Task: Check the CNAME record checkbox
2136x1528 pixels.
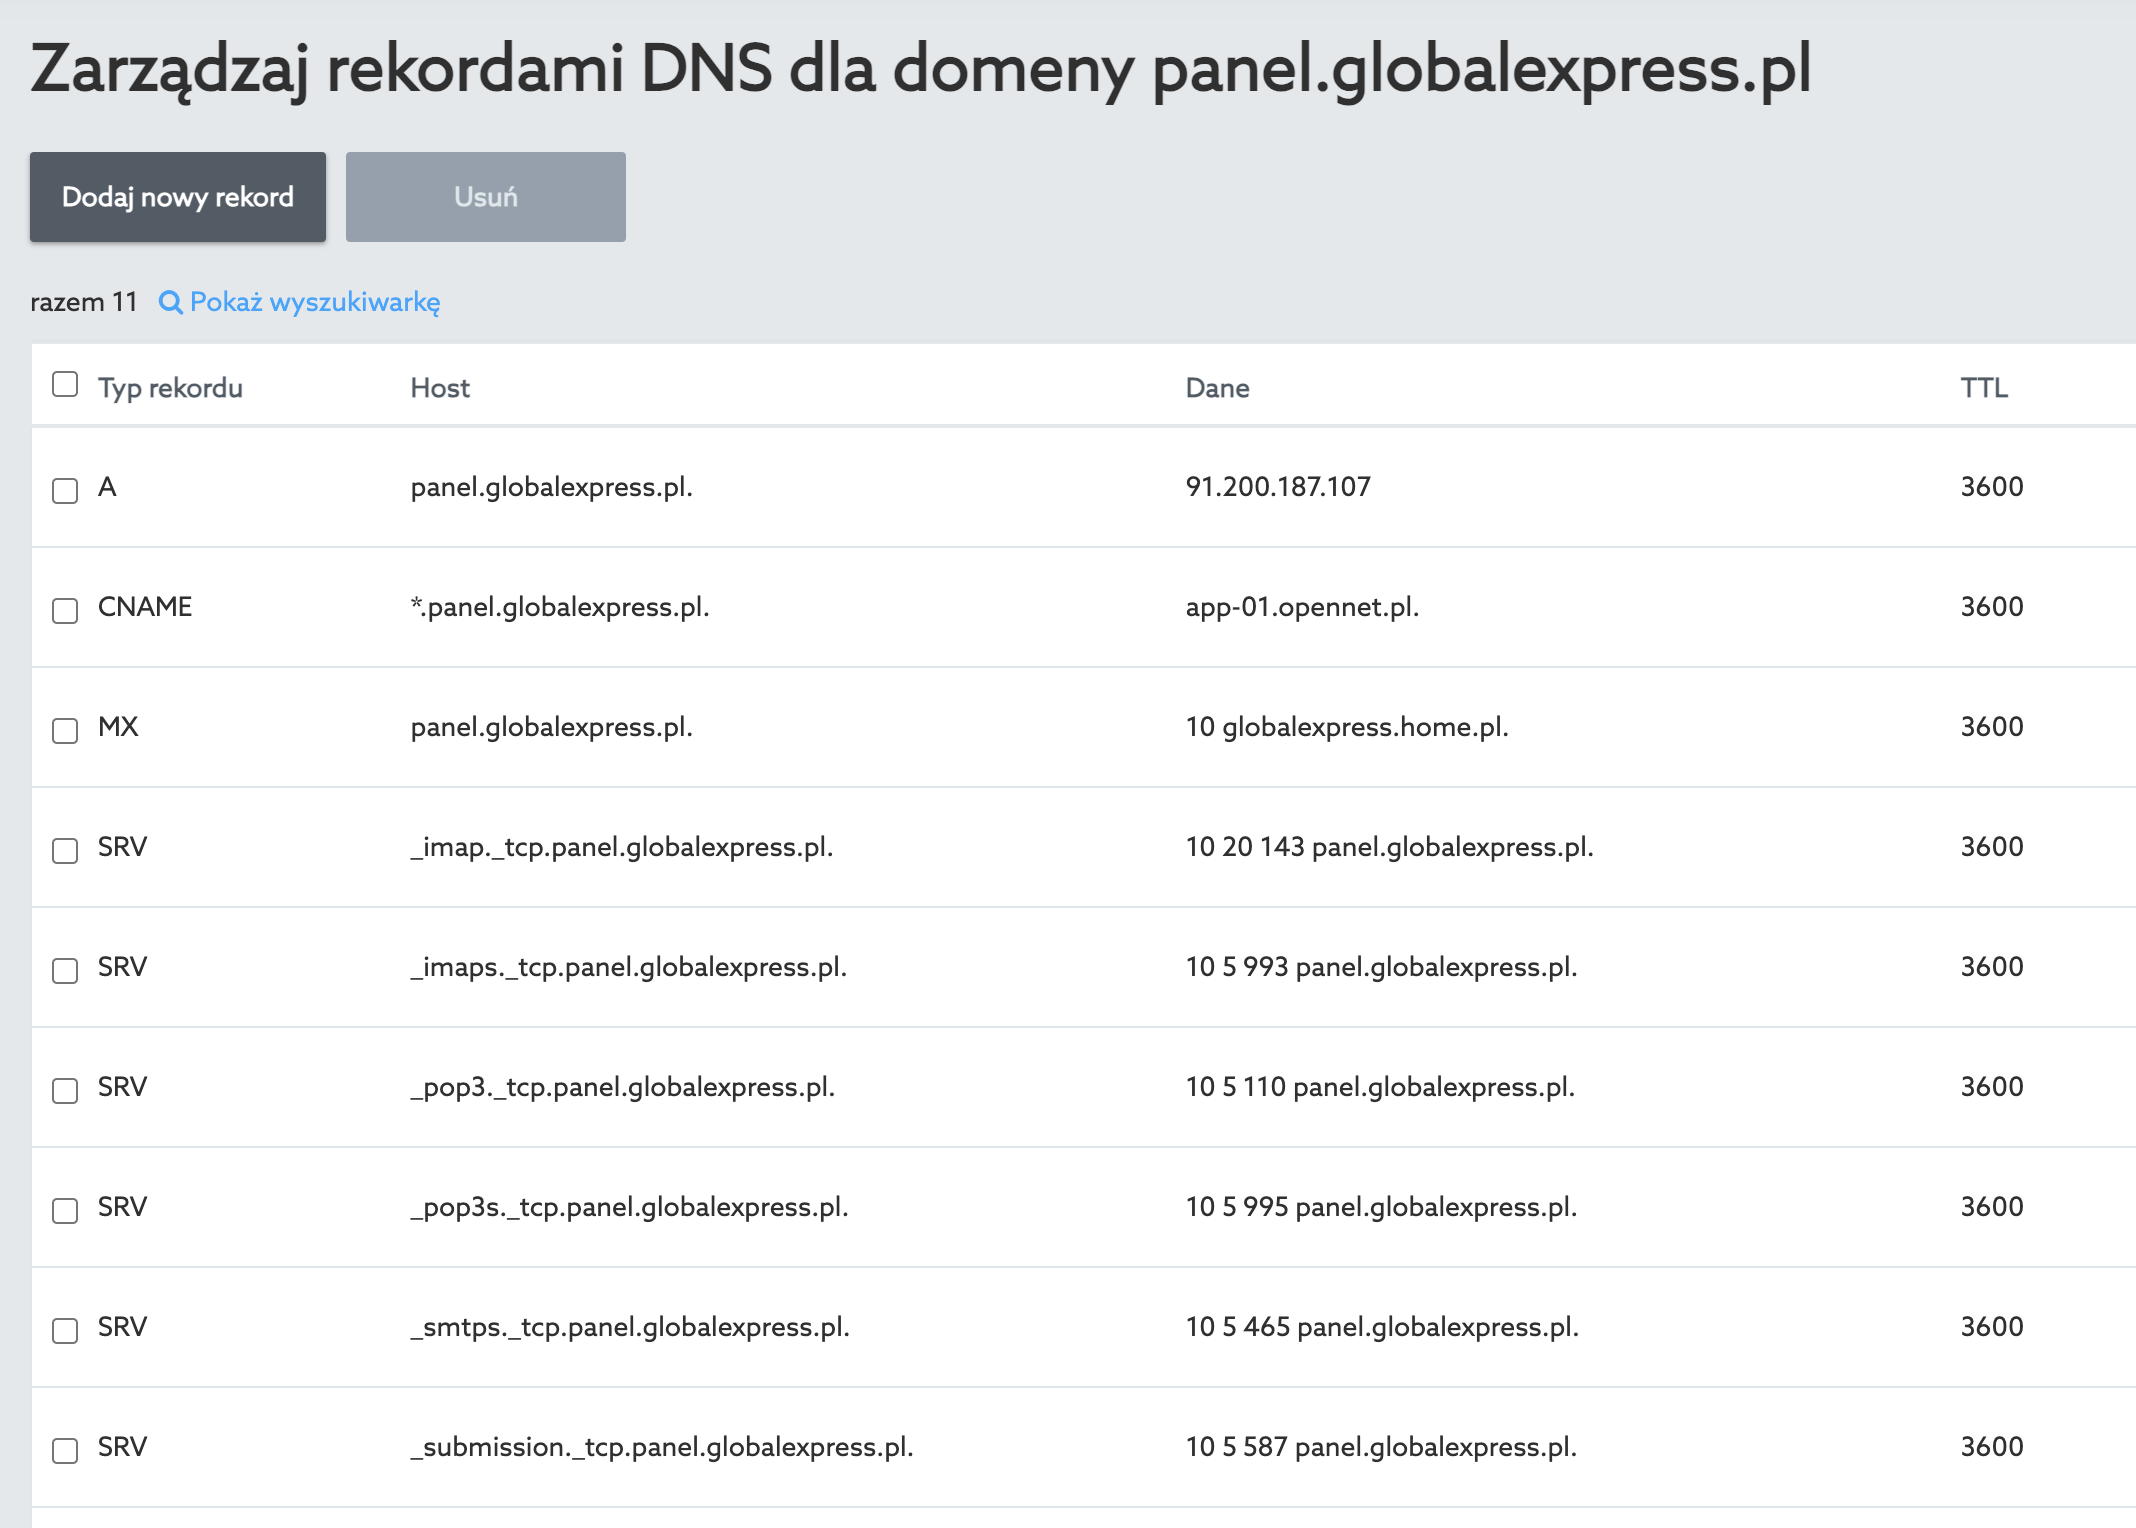Action: click(x=65, y=610)
